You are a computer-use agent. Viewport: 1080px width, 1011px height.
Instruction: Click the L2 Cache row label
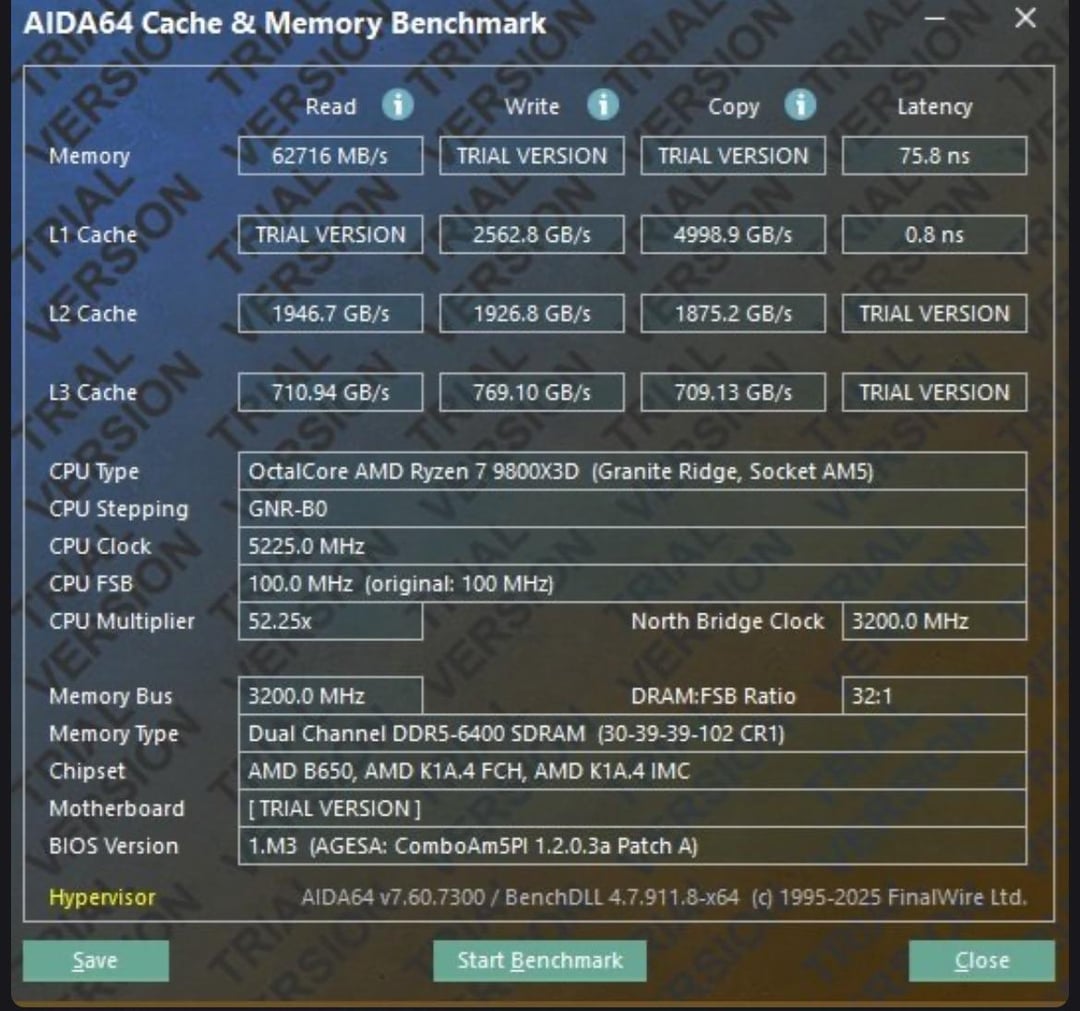point(92,313)
